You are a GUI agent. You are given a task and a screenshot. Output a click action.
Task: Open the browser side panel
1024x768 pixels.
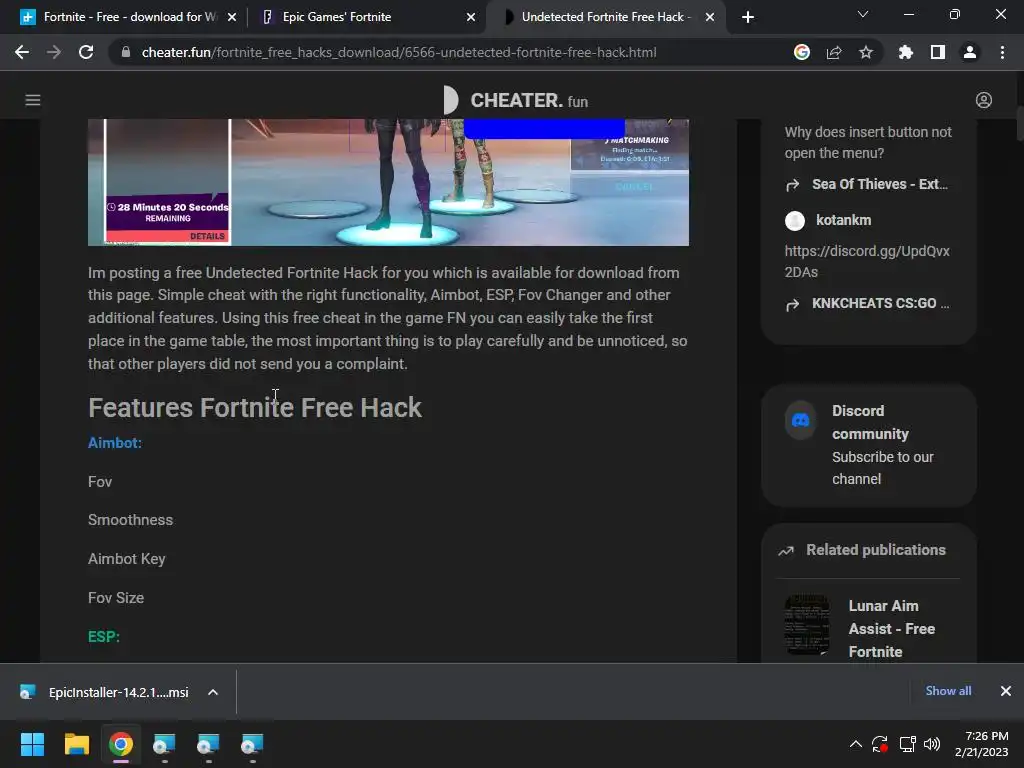click(x=937, y=52)
